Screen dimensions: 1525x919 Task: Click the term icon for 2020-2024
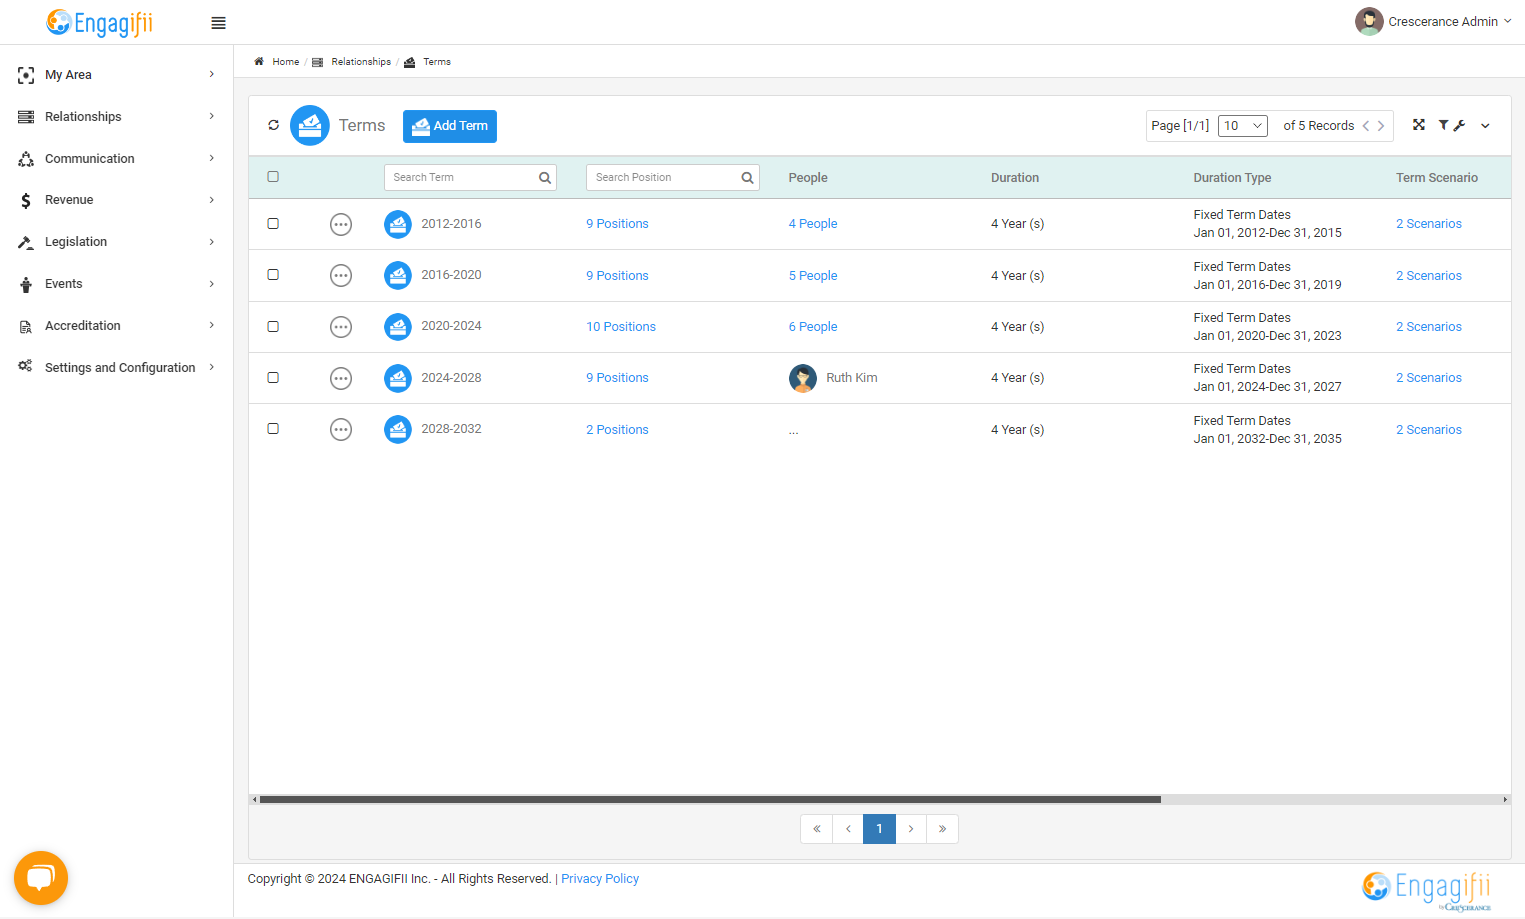pos(398,327)
